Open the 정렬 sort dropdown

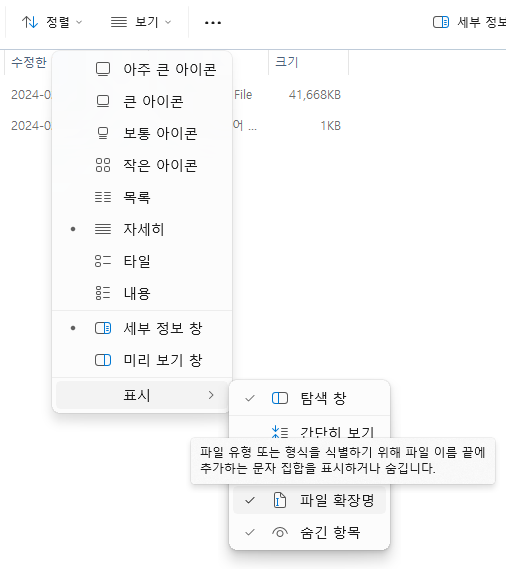[x=52, y=22]
